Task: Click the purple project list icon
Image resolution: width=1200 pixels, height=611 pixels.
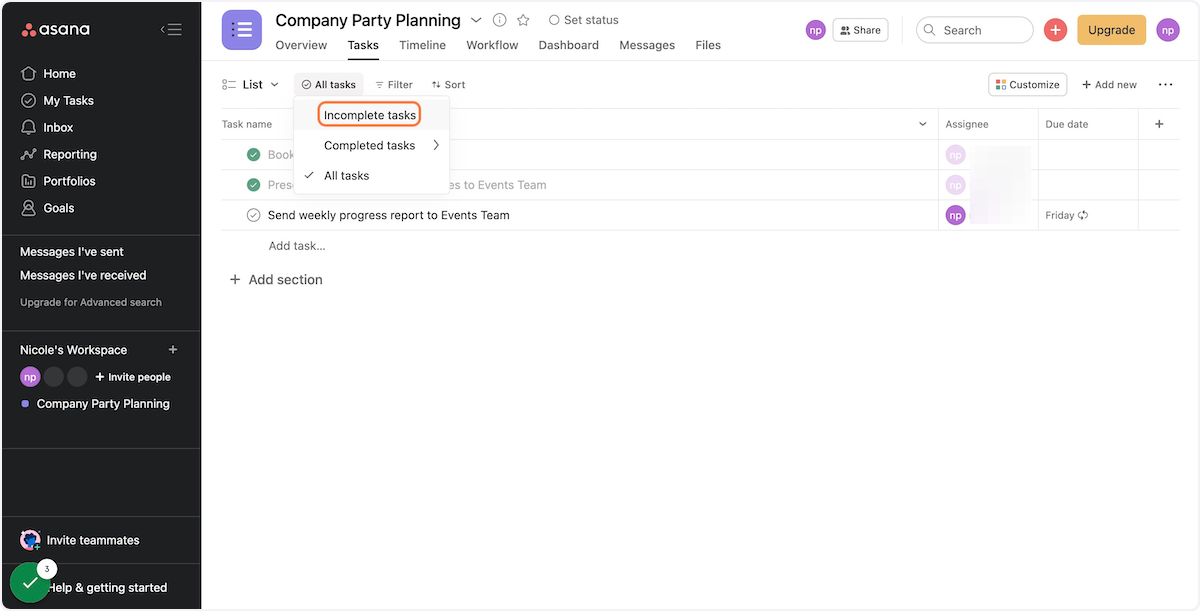Action: [242, 30]
